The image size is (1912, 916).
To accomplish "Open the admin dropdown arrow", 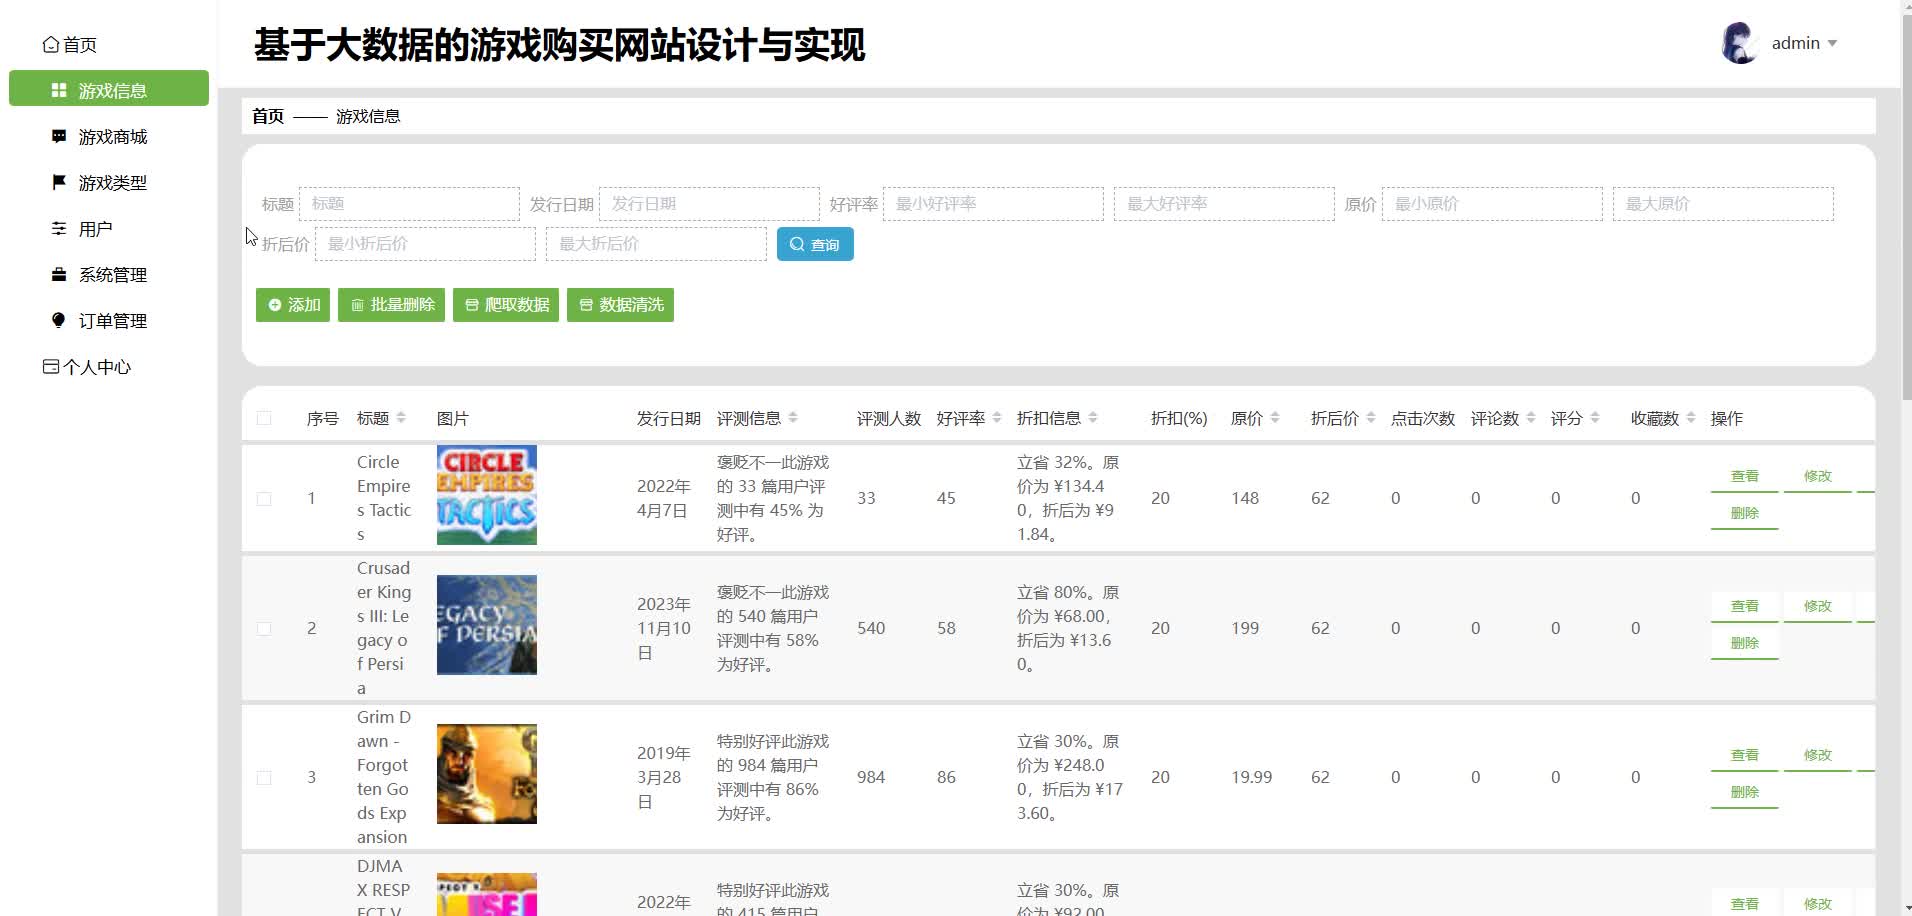I will pyautogui.click(x=1832, y=44).
